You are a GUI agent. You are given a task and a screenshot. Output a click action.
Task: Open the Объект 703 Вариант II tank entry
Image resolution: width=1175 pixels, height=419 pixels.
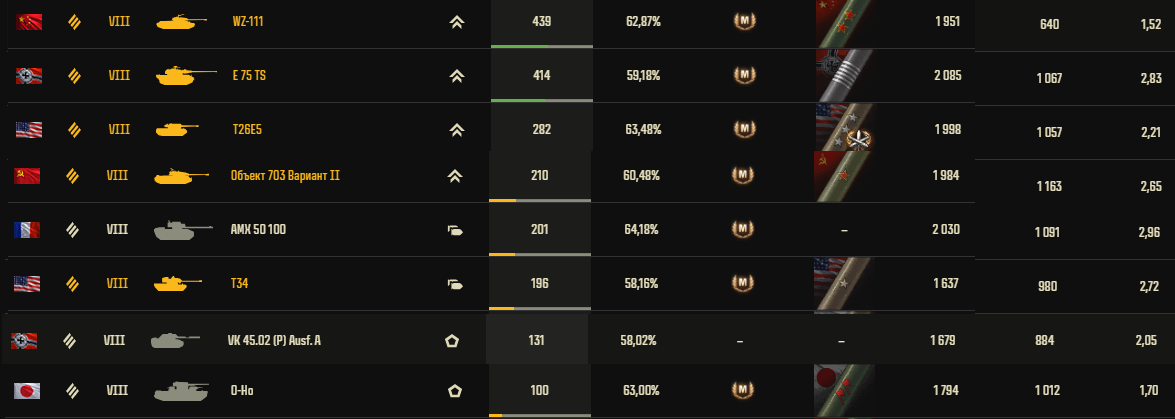285,176
